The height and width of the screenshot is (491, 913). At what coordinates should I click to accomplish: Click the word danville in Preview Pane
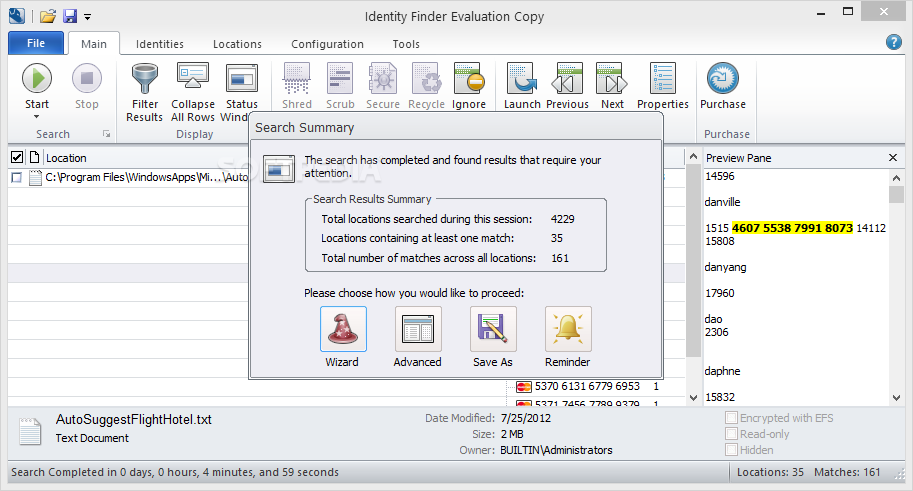(x=722, y=202)
